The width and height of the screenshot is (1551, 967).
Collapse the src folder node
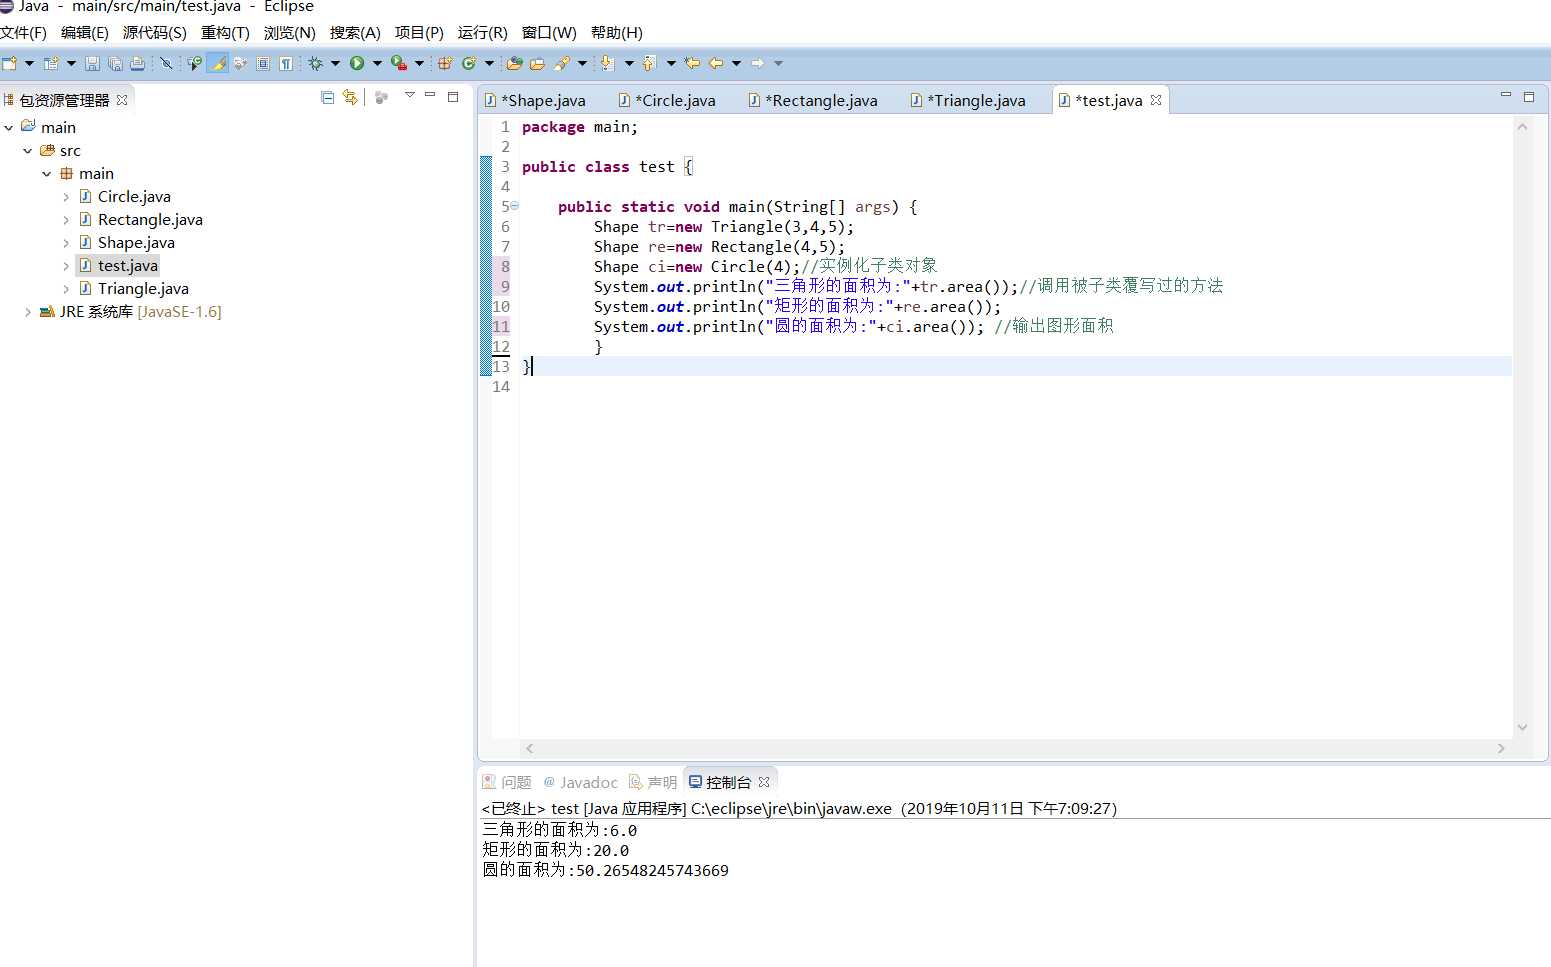(28, 150)
